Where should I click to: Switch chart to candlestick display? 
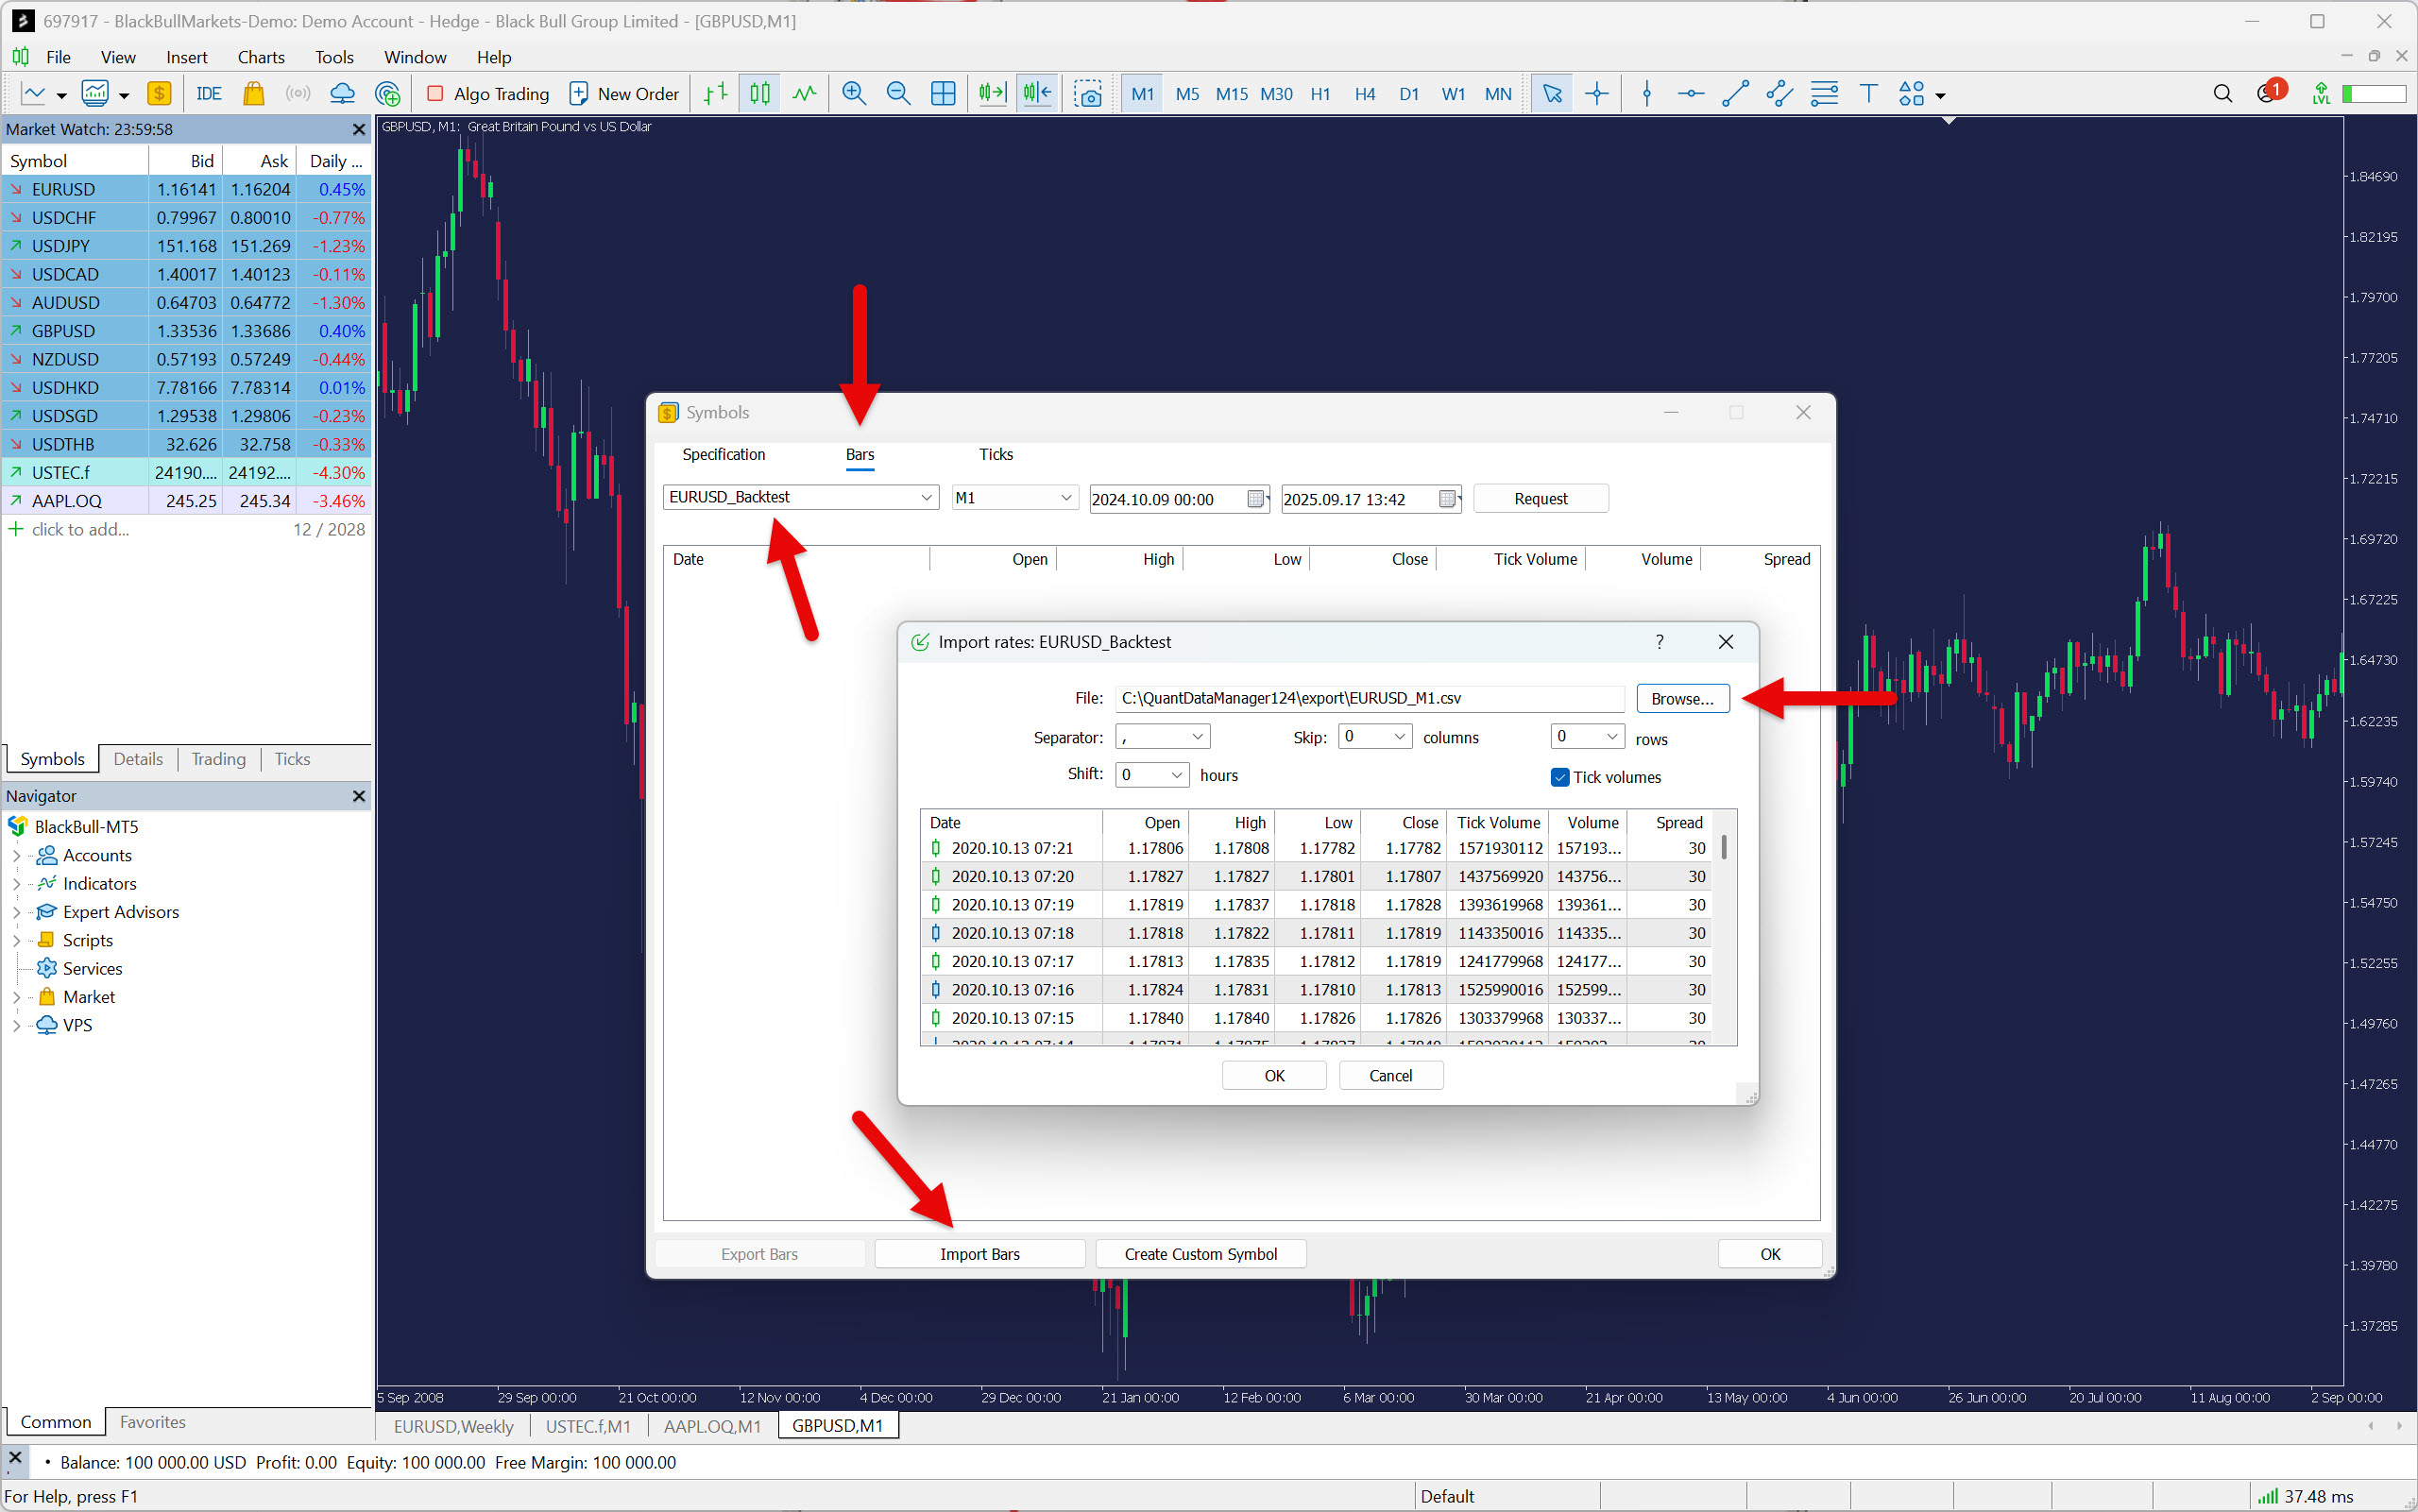coord(760,94)
